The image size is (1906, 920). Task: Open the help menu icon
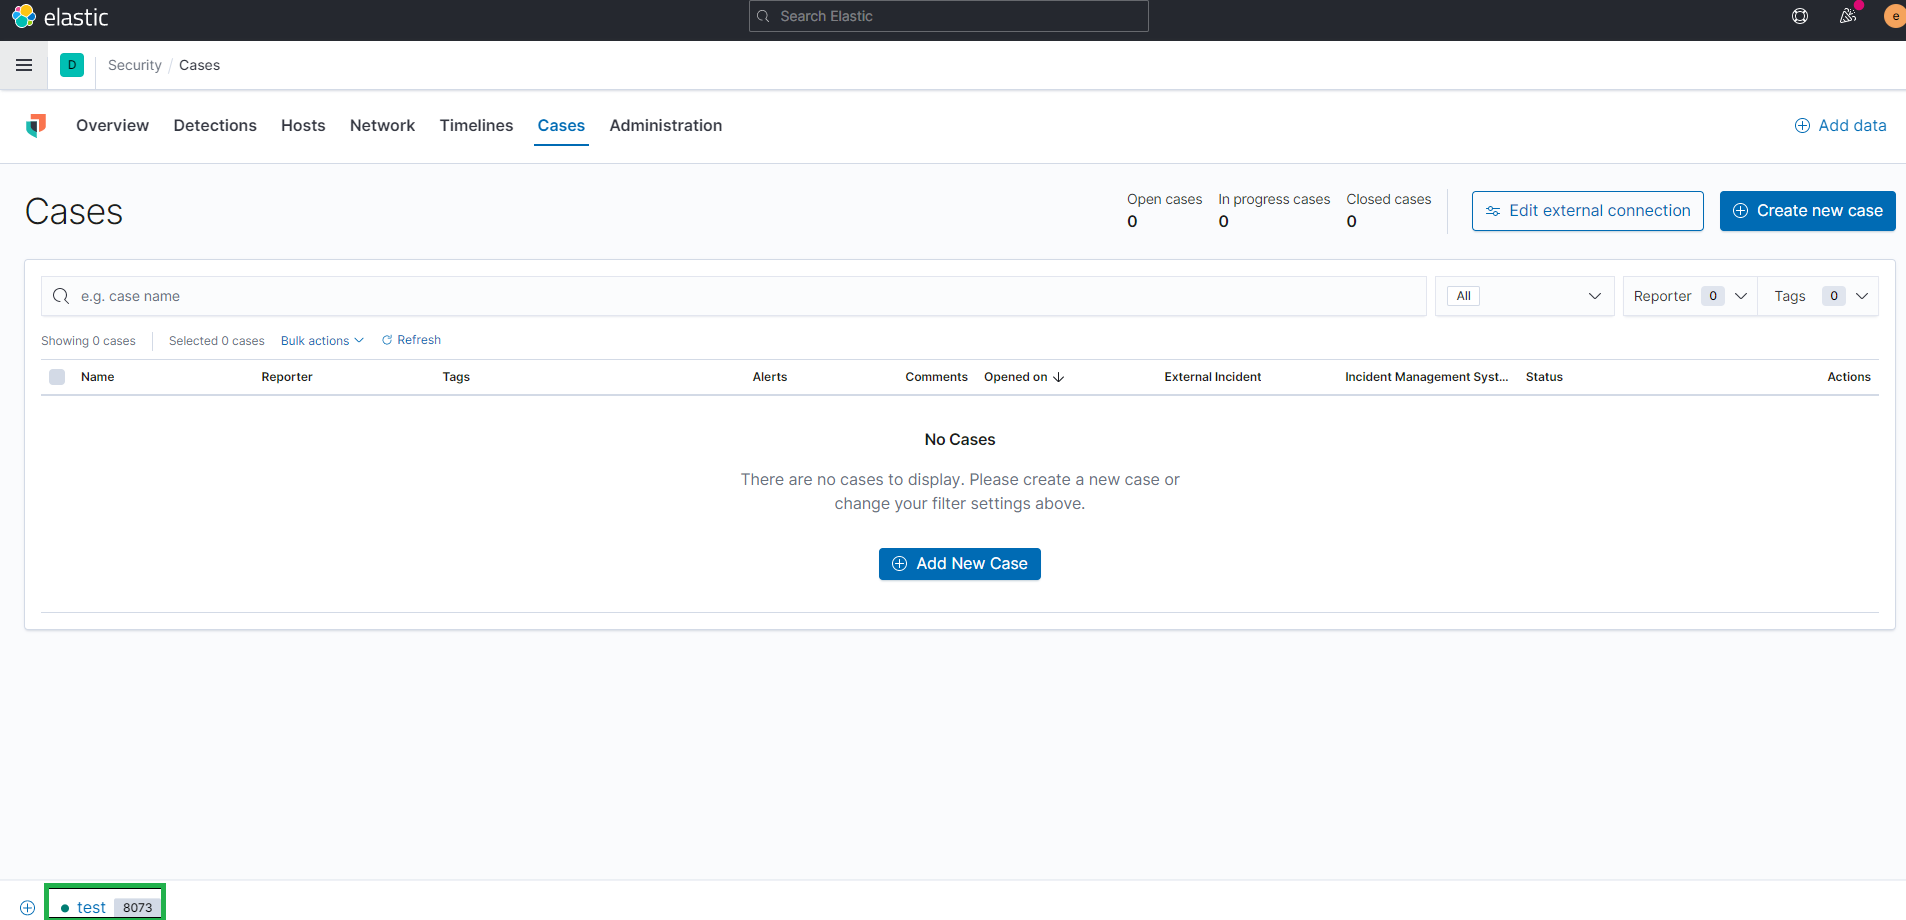click(1799, 16)
